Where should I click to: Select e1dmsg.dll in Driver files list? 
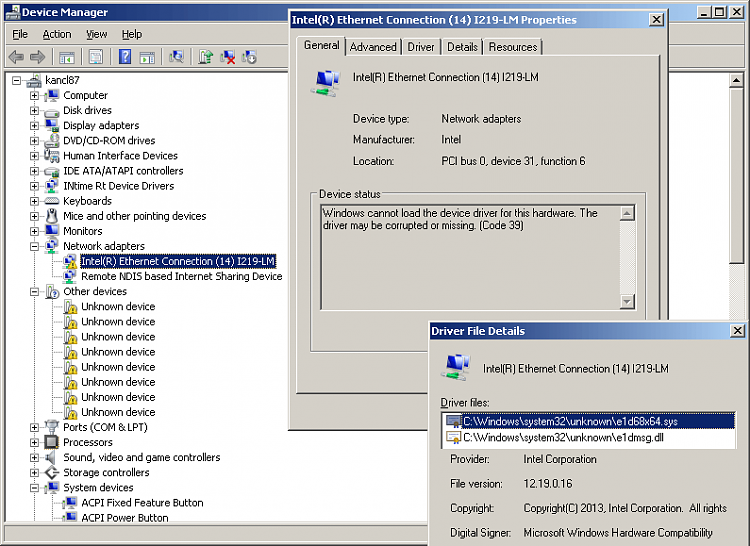[589, 437]
